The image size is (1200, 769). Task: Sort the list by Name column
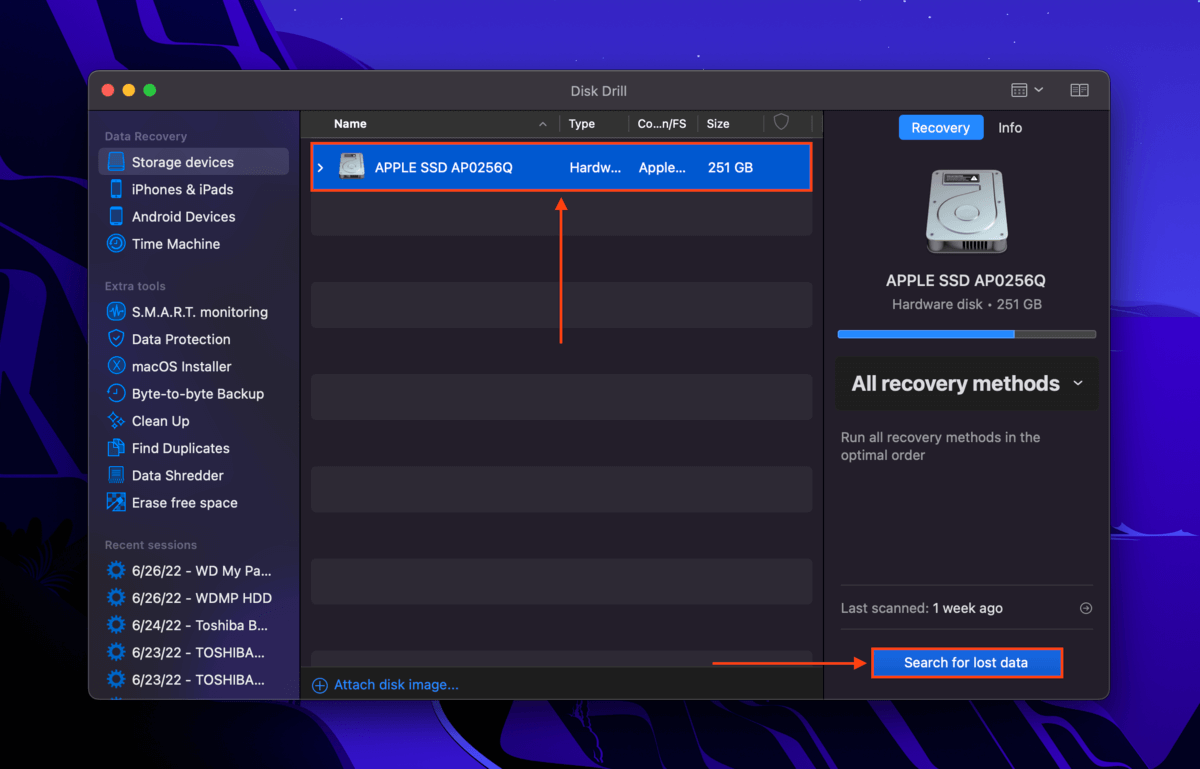(x=350, y=124)
